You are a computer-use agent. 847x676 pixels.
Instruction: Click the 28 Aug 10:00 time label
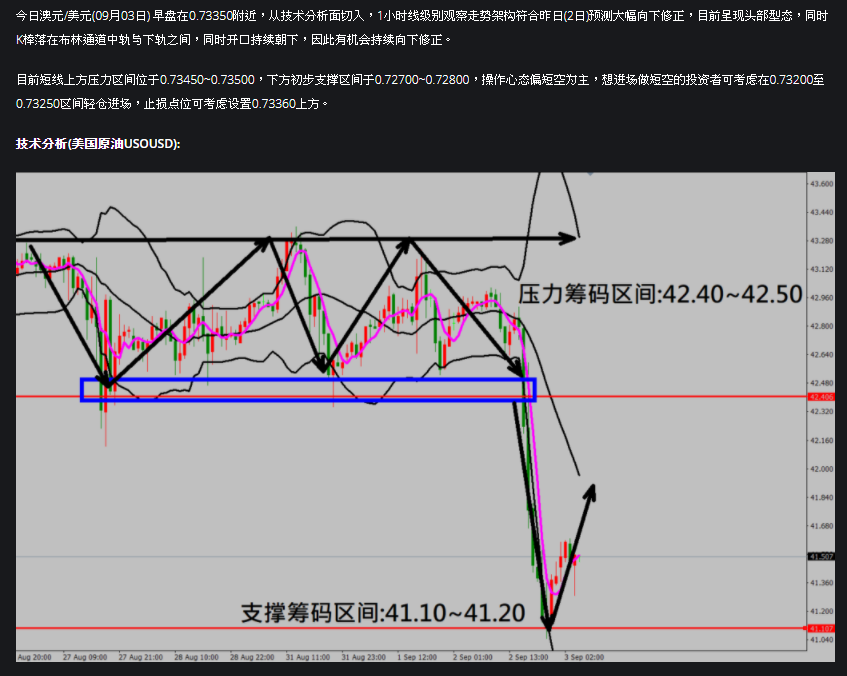point(196,658)
